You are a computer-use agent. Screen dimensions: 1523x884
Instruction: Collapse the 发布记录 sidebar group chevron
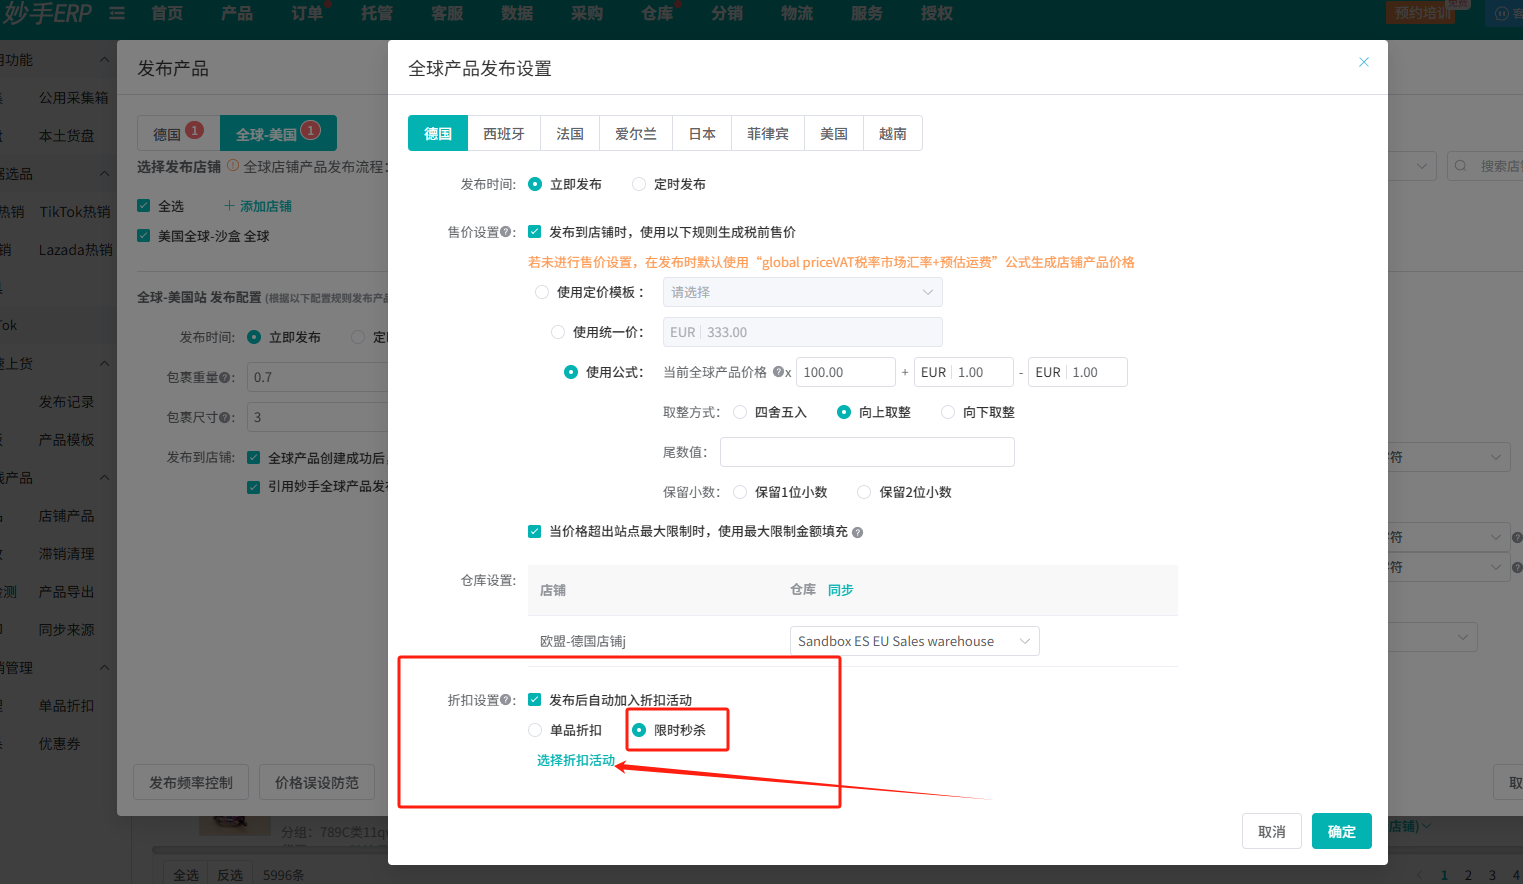click(x=104, y=364)
